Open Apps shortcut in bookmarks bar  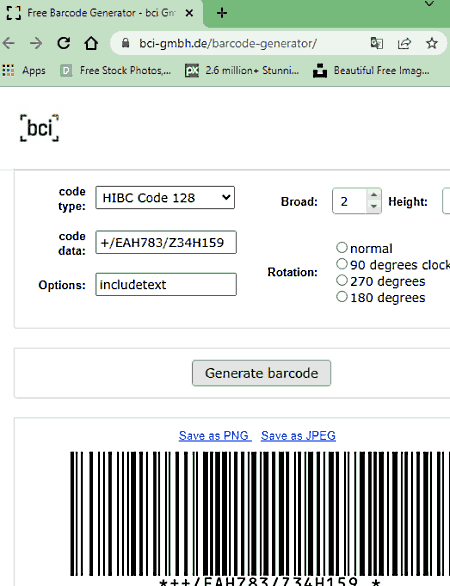tap(24, 70)
